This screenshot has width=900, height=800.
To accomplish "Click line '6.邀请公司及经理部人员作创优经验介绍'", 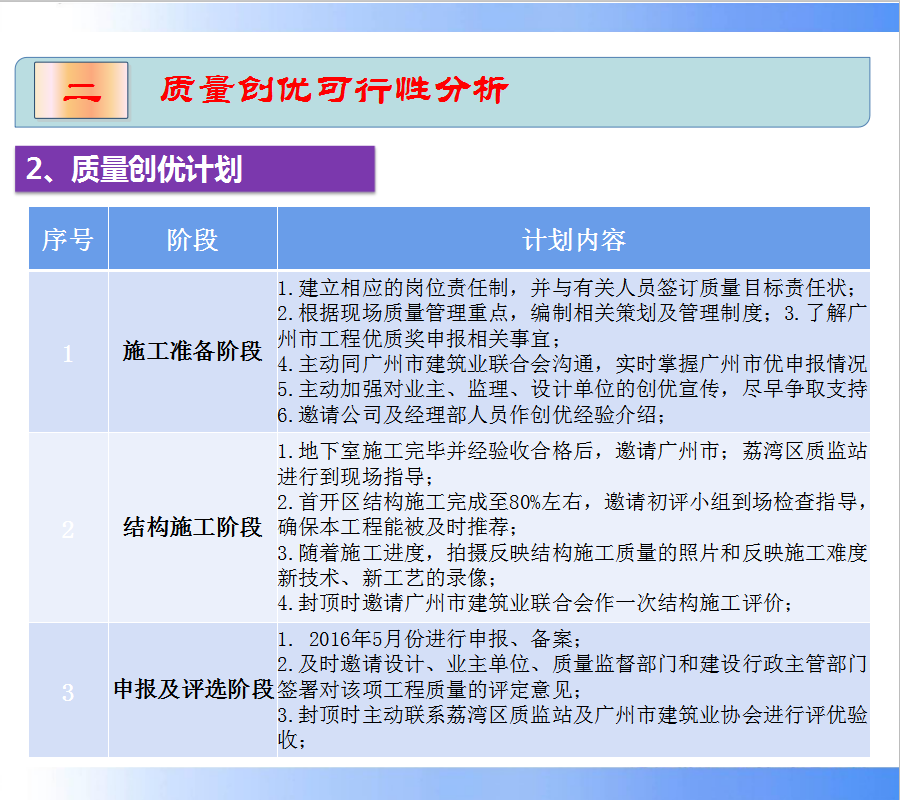I will pyautogui.click(x=472, y=414).
